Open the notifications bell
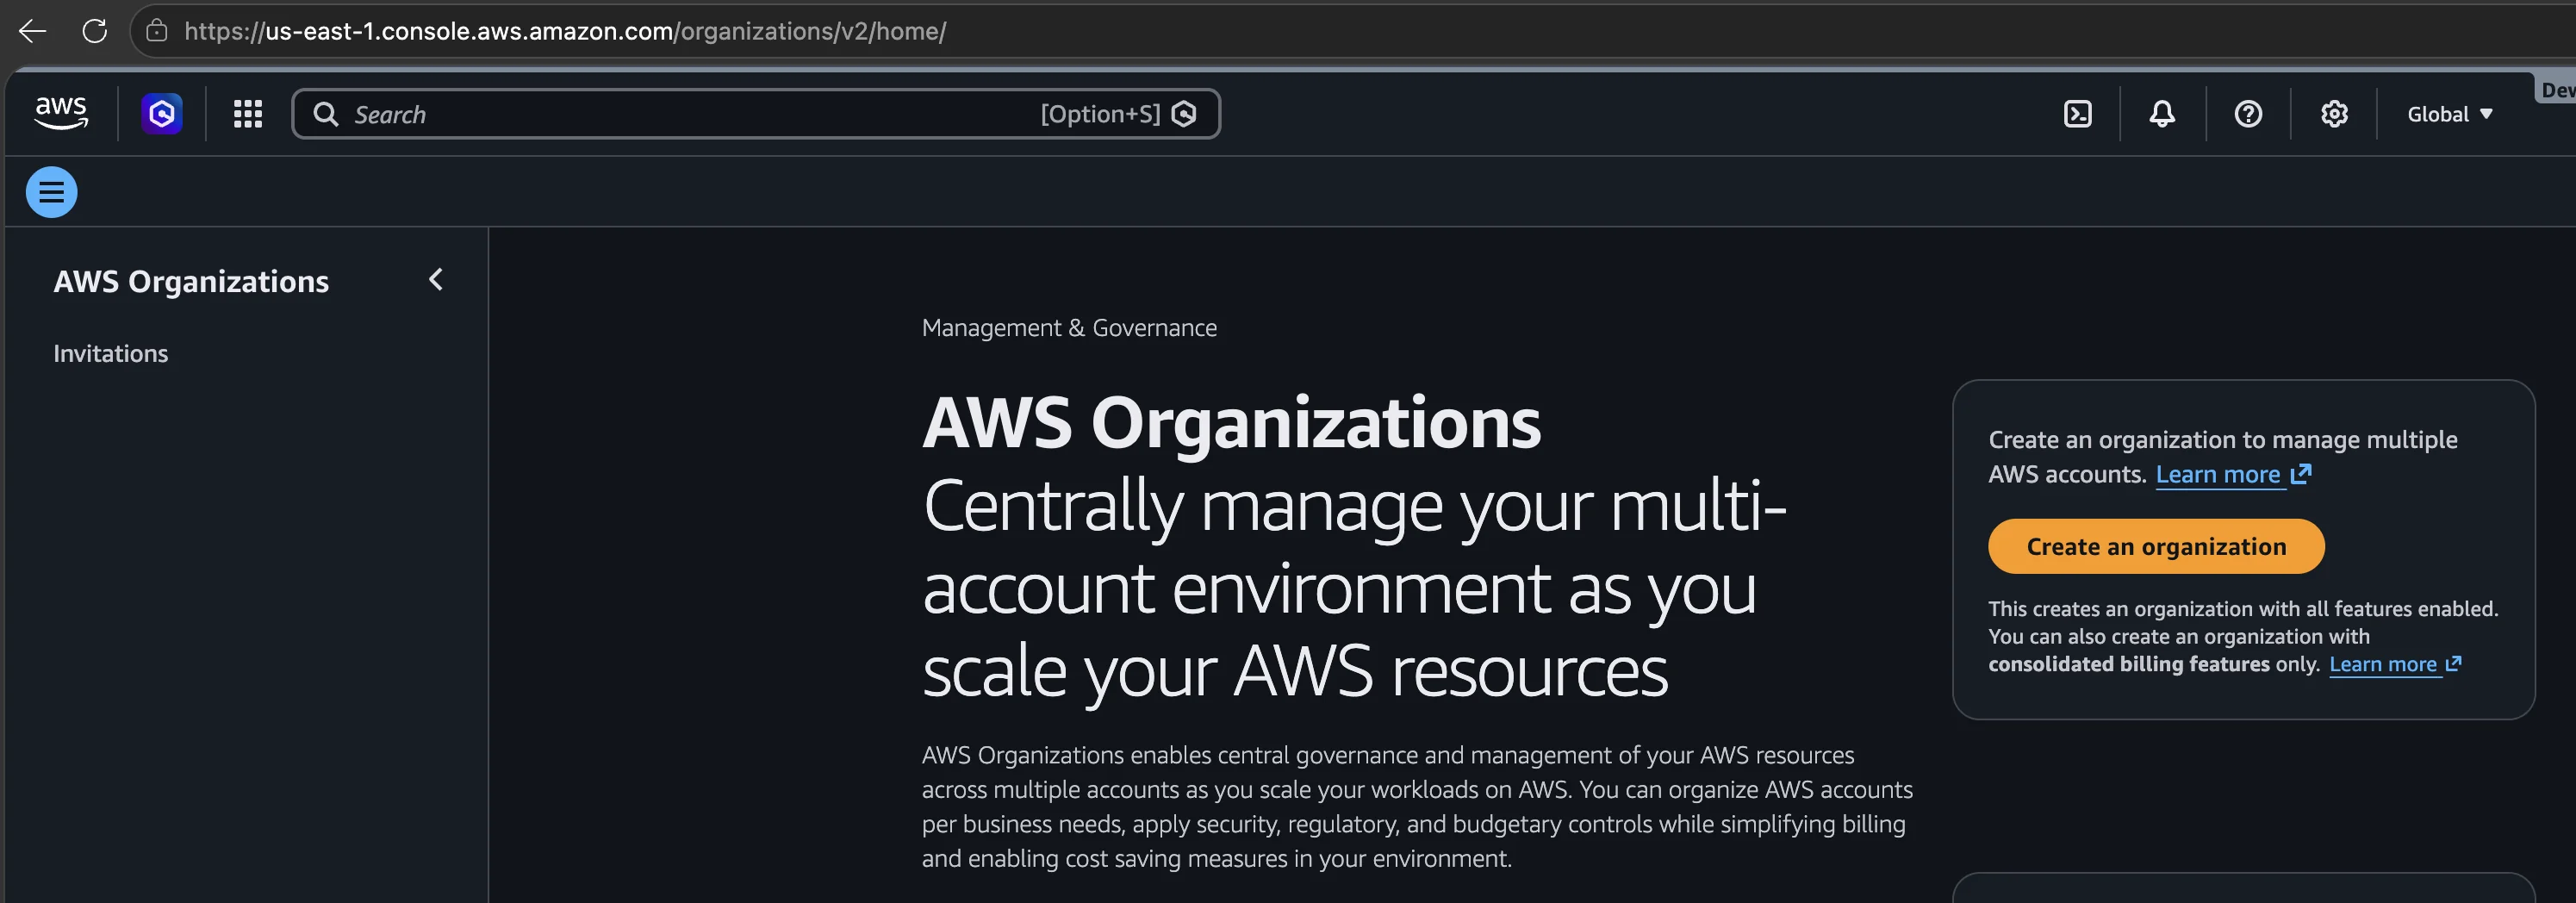The height and width of the screenshot is (903, 2576). (2162, 114)
